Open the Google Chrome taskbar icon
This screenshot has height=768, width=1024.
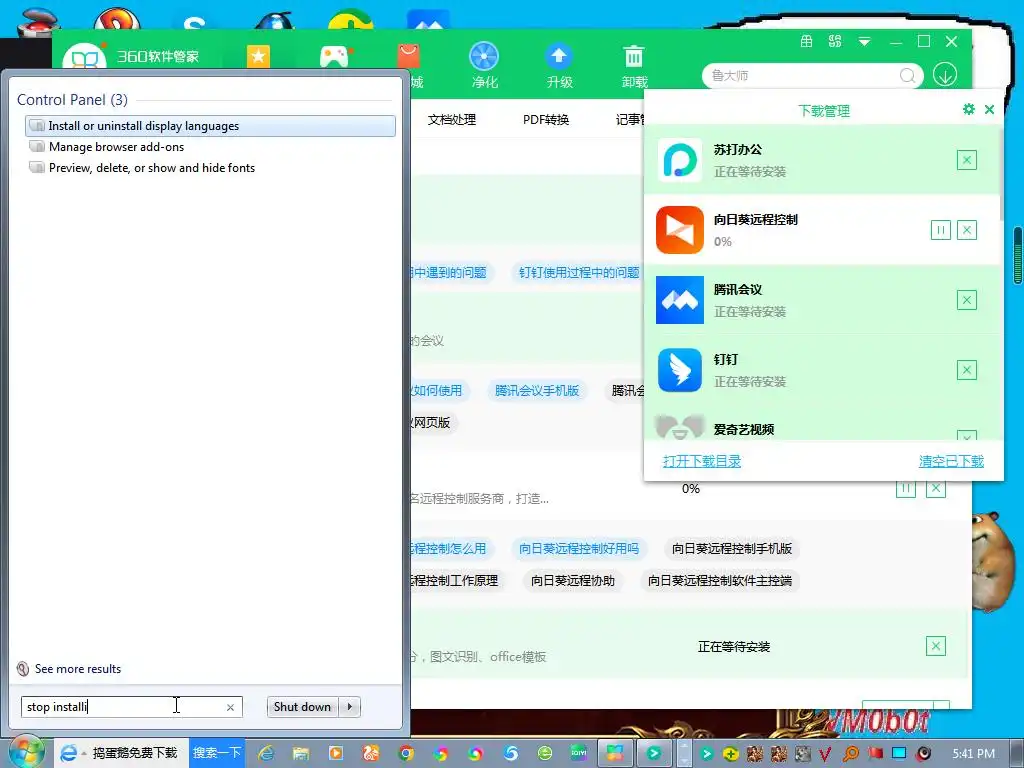coord(406,753)
